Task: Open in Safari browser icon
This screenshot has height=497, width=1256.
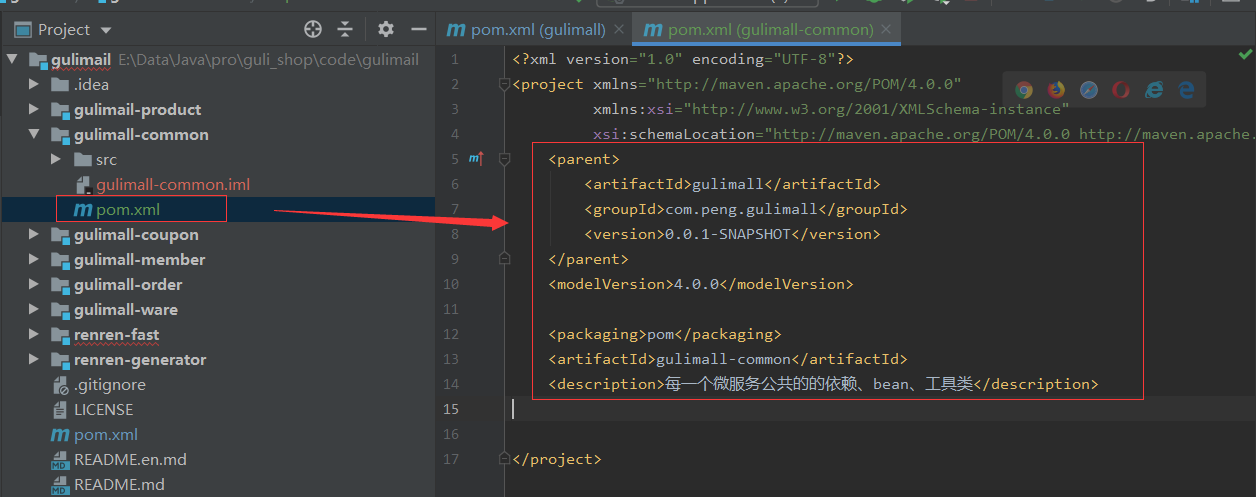Action: coord(1089,90)
